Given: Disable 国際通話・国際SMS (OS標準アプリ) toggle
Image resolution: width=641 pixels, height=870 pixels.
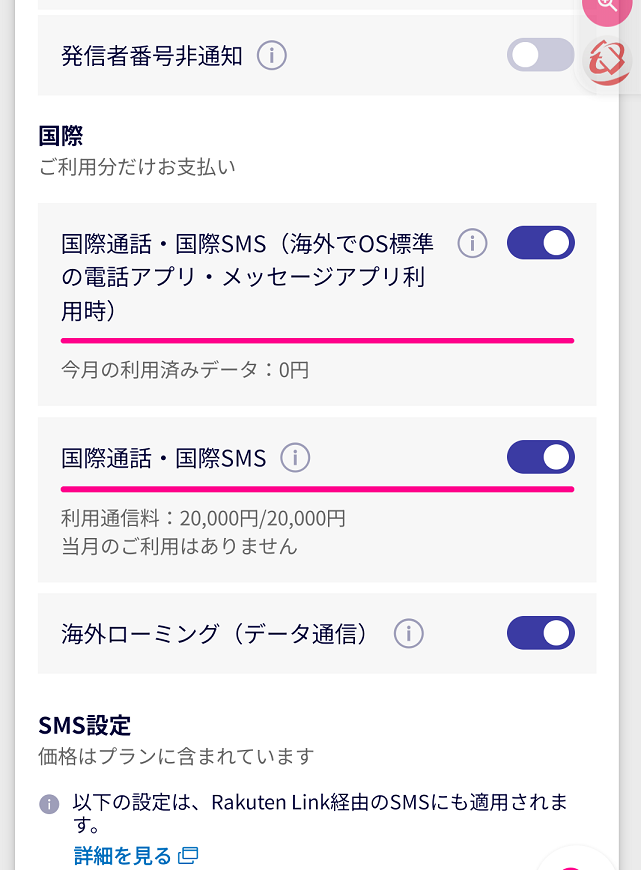Looking at the screenshot, I should (x=540, y=243).
